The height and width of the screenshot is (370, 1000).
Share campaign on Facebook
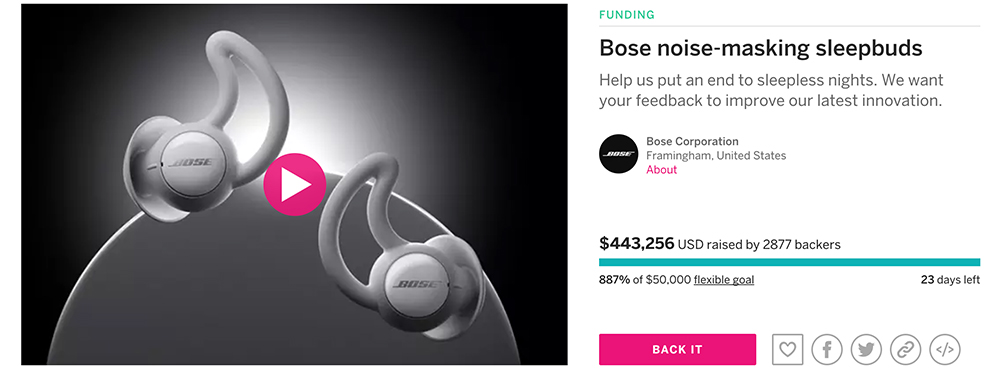coord(827,350)
